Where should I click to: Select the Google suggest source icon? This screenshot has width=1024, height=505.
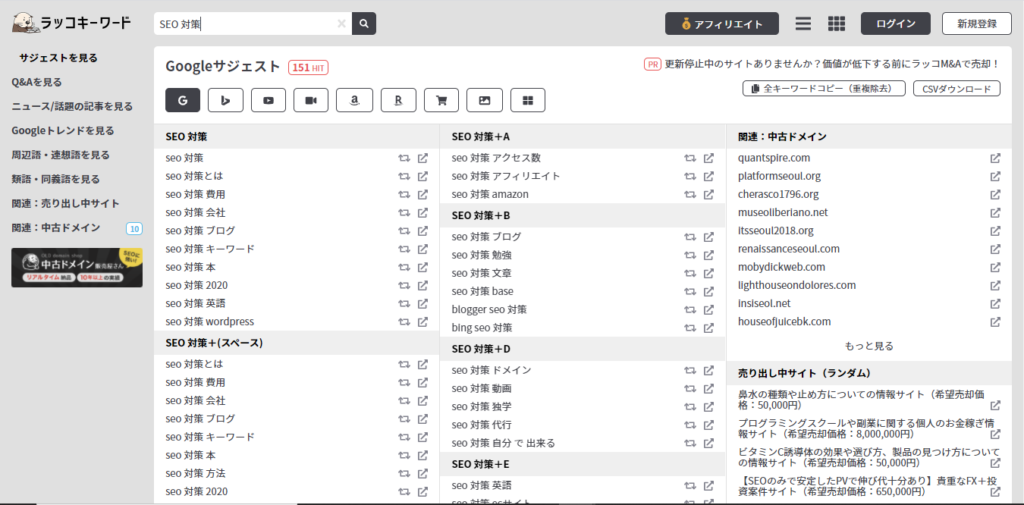[x=182, y=100]
